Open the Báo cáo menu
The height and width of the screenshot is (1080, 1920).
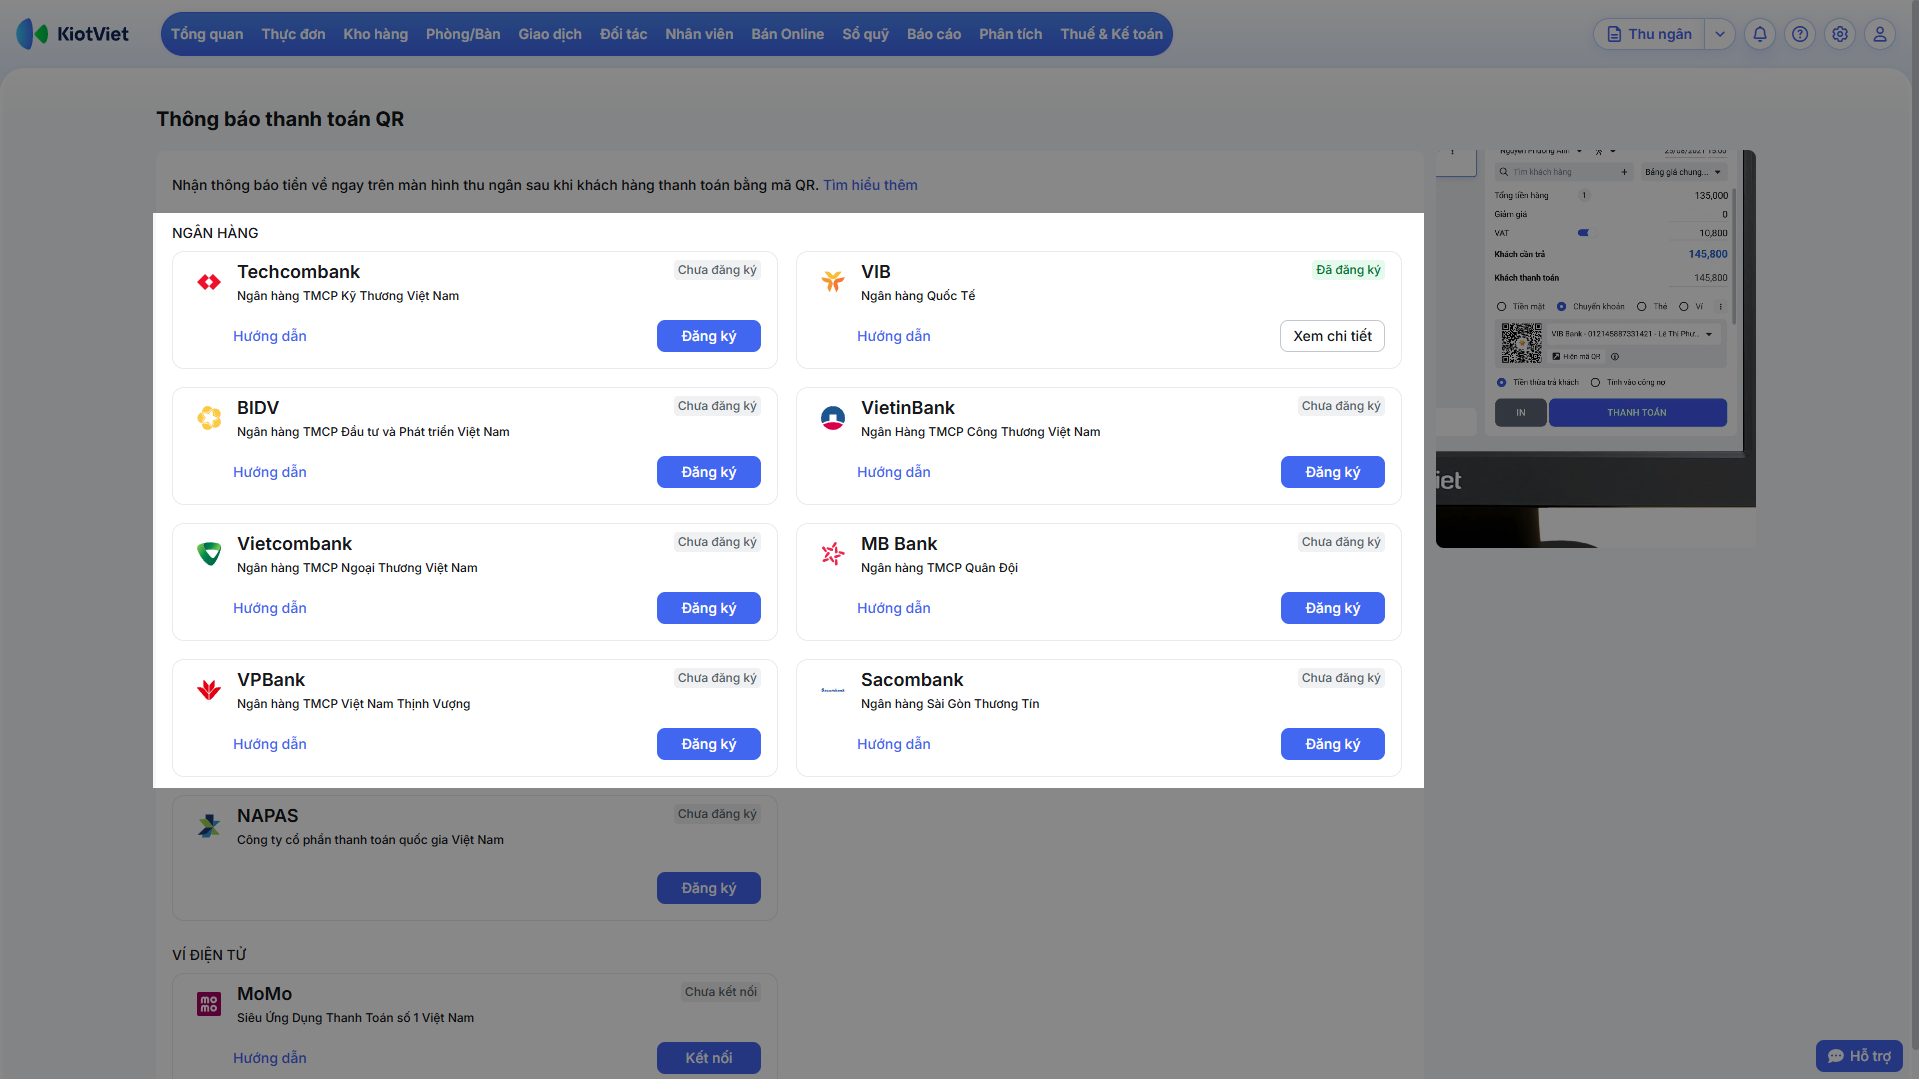[934, 34]
